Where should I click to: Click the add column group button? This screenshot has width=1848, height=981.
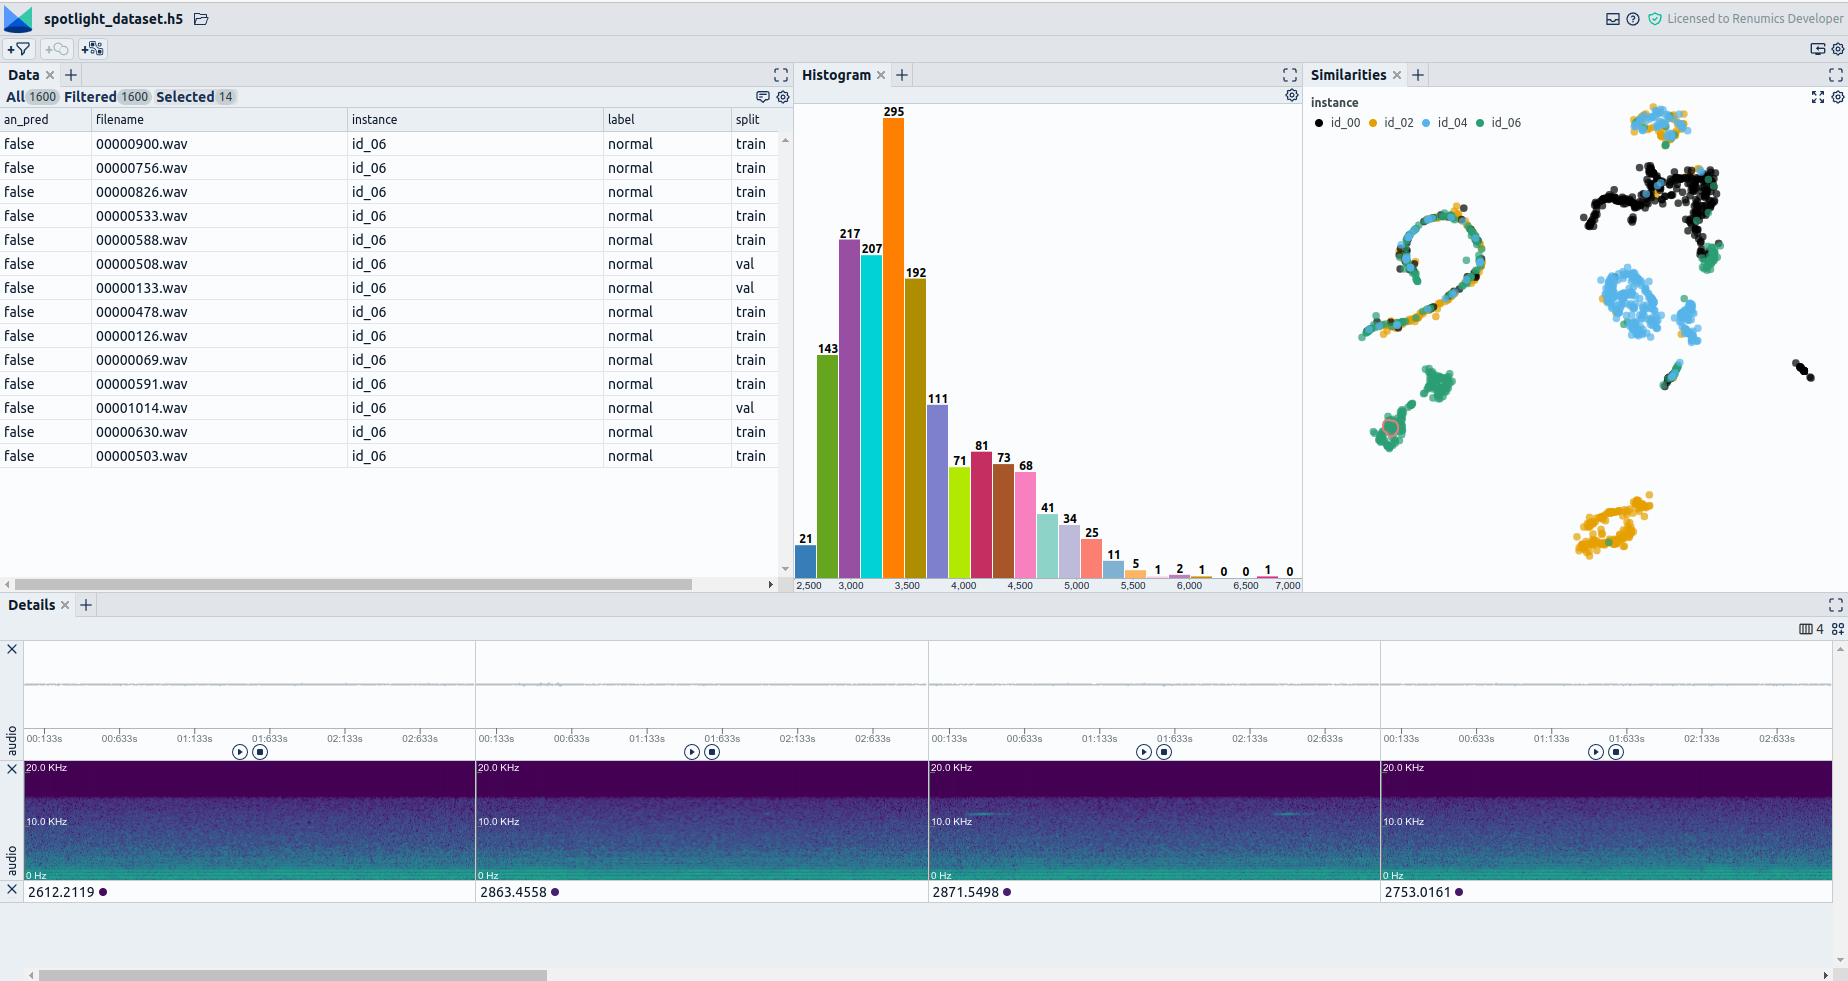92,49
